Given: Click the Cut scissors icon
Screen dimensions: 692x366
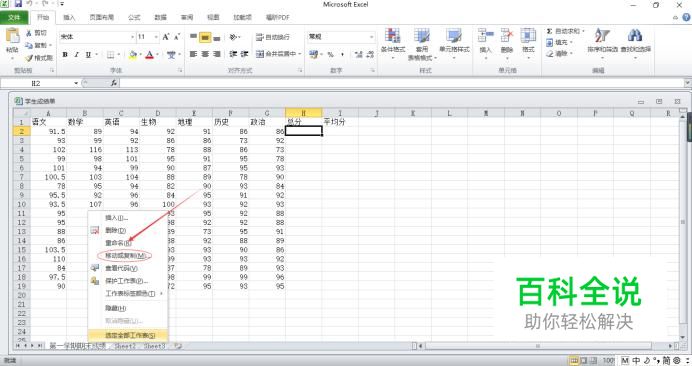Looking at the screenshot, I should coord(28,33).
